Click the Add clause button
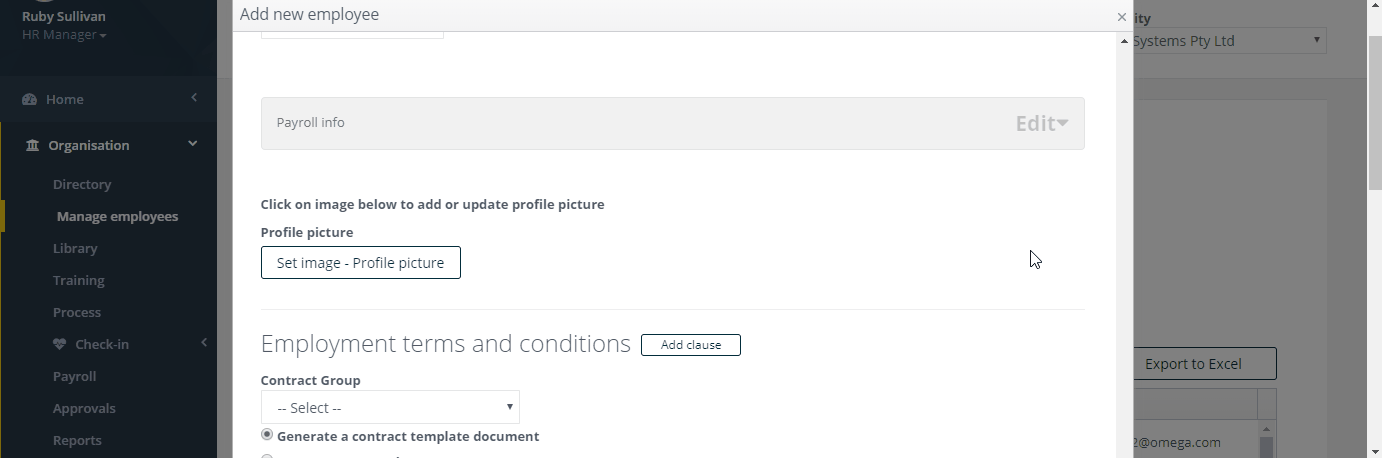 [691, 345]
